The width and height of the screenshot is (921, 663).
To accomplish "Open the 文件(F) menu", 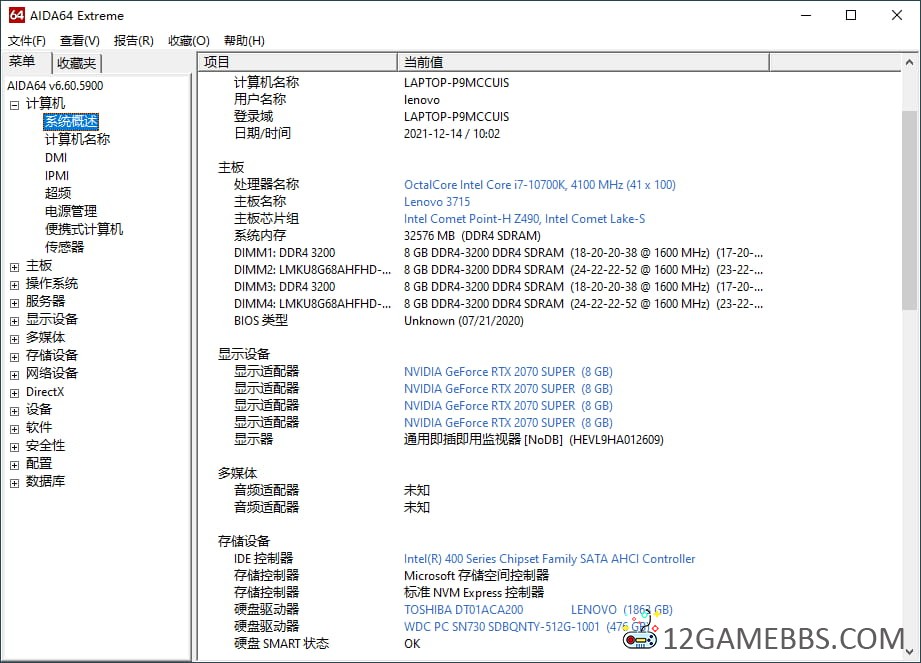I will click(26, 41).
